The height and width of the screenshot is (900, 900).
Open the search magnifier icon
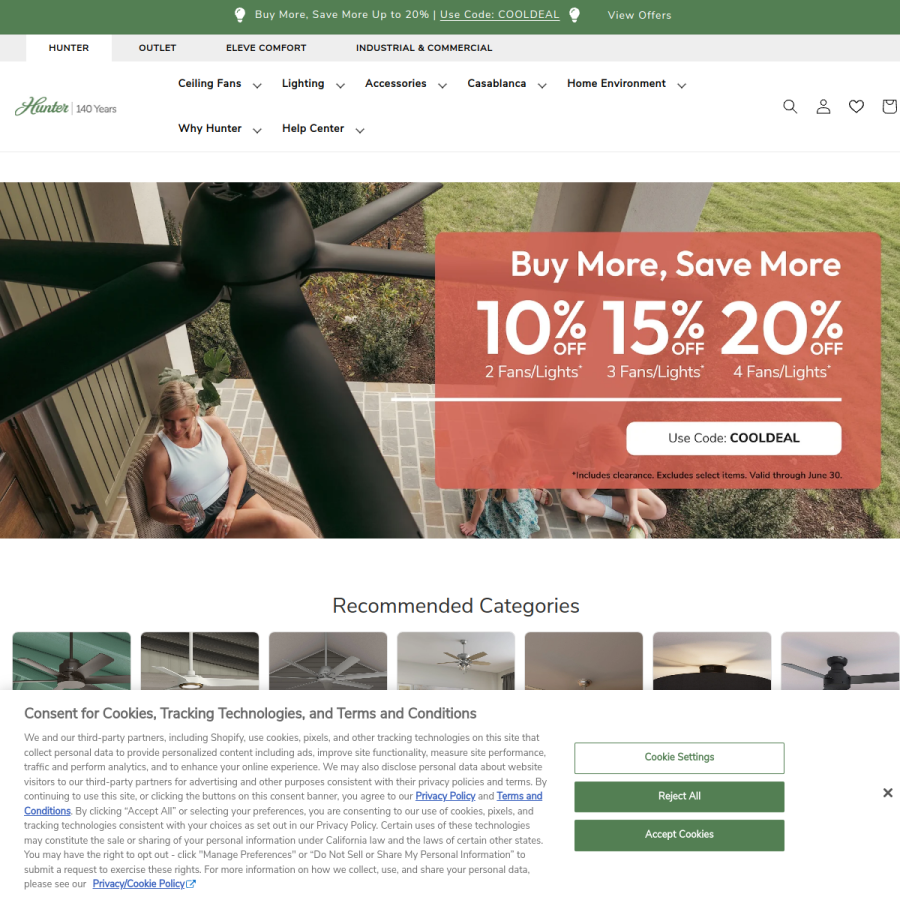coord(790,106)
